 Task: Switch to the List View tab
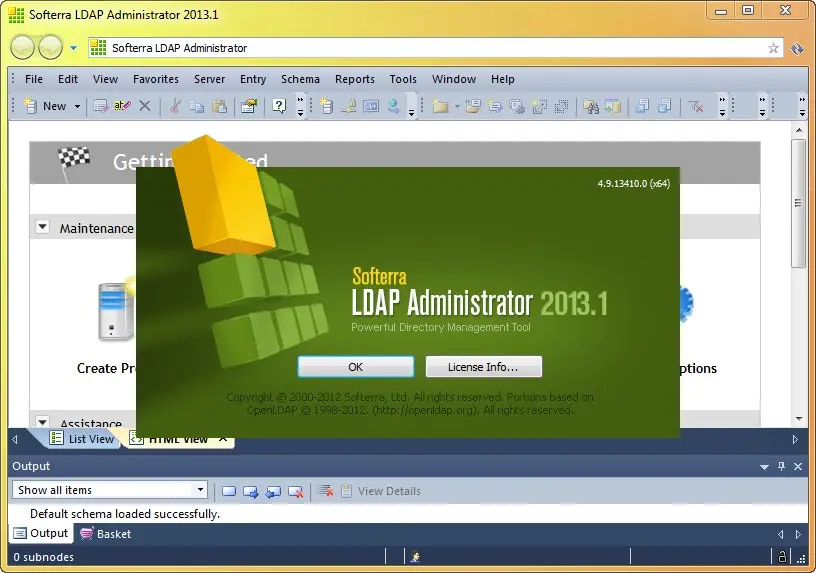[82, 439]
